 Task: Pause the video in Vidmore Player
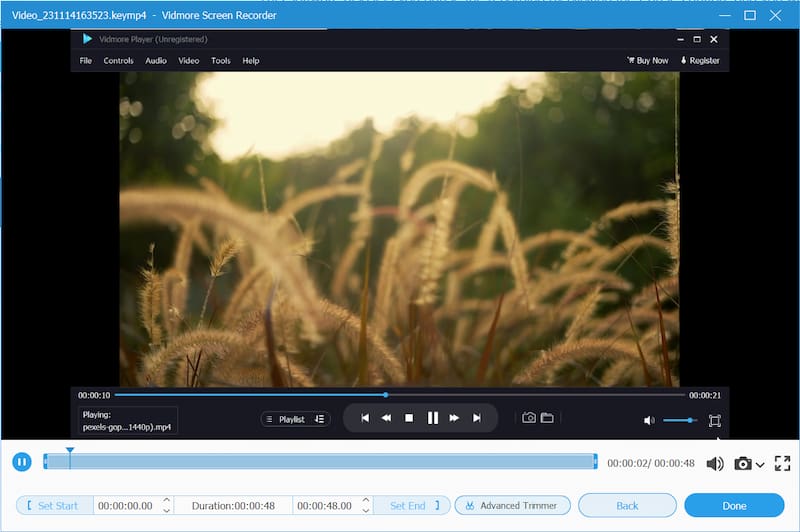[433, 418]
